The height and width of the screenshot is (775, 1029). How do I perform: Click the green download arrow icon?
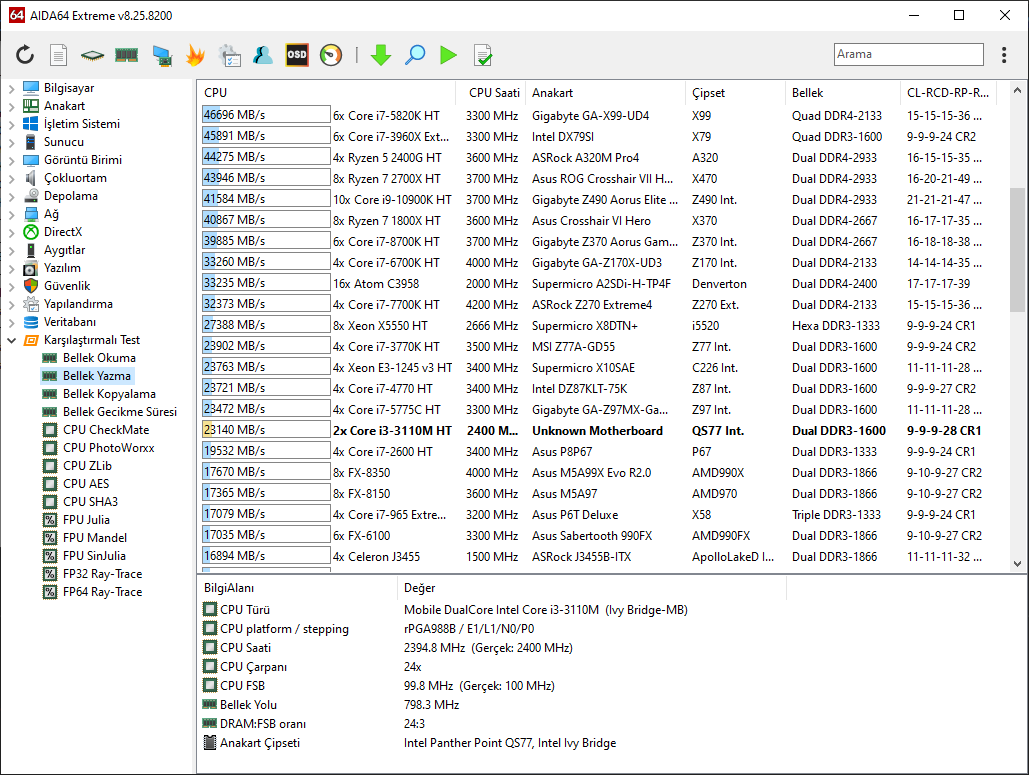pos(381,55)
